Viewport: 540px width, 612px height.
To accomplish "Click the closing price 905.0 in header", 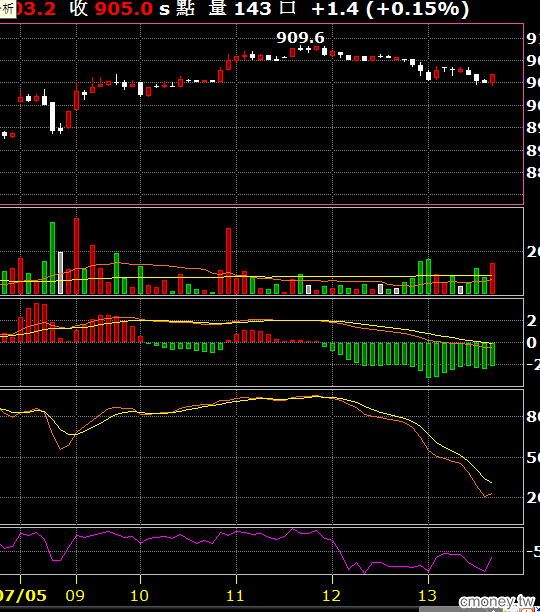I will [124, 9].
